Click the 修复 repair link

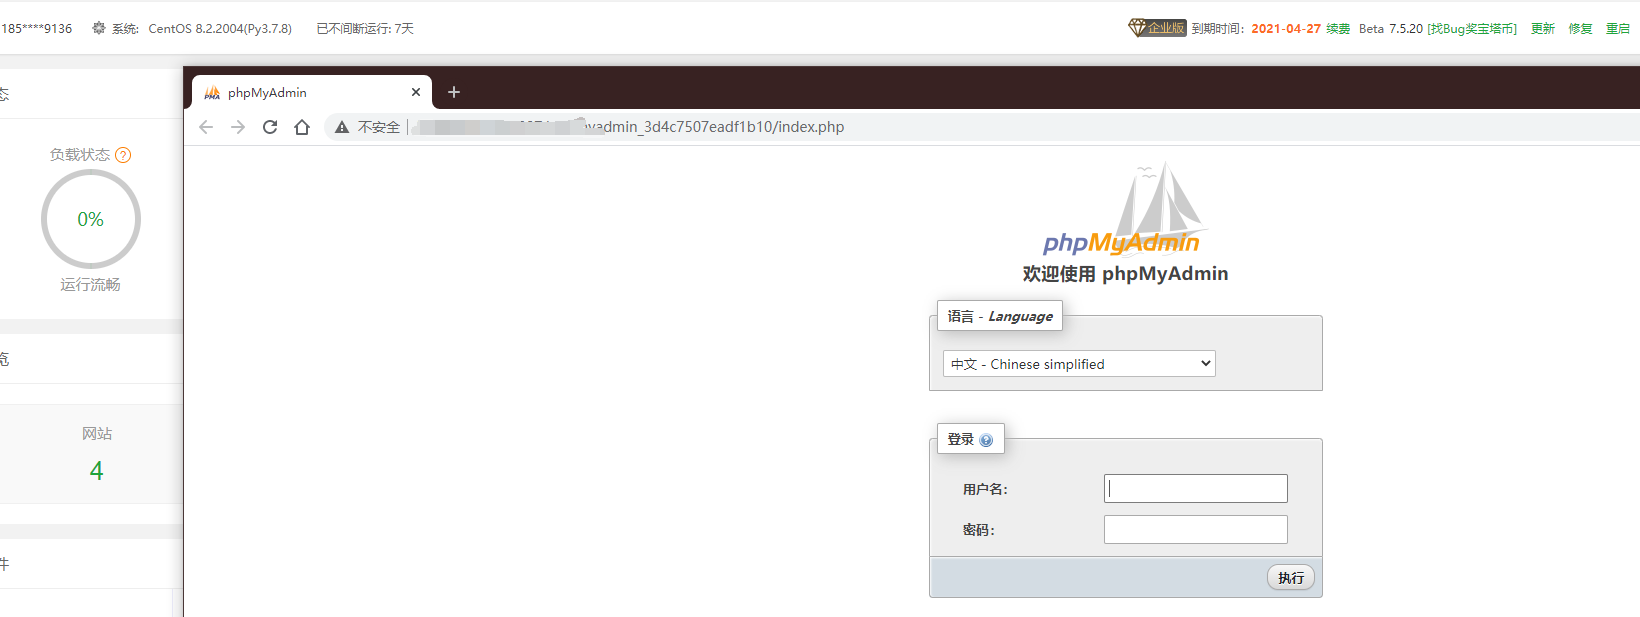[x=1581, y=29]
